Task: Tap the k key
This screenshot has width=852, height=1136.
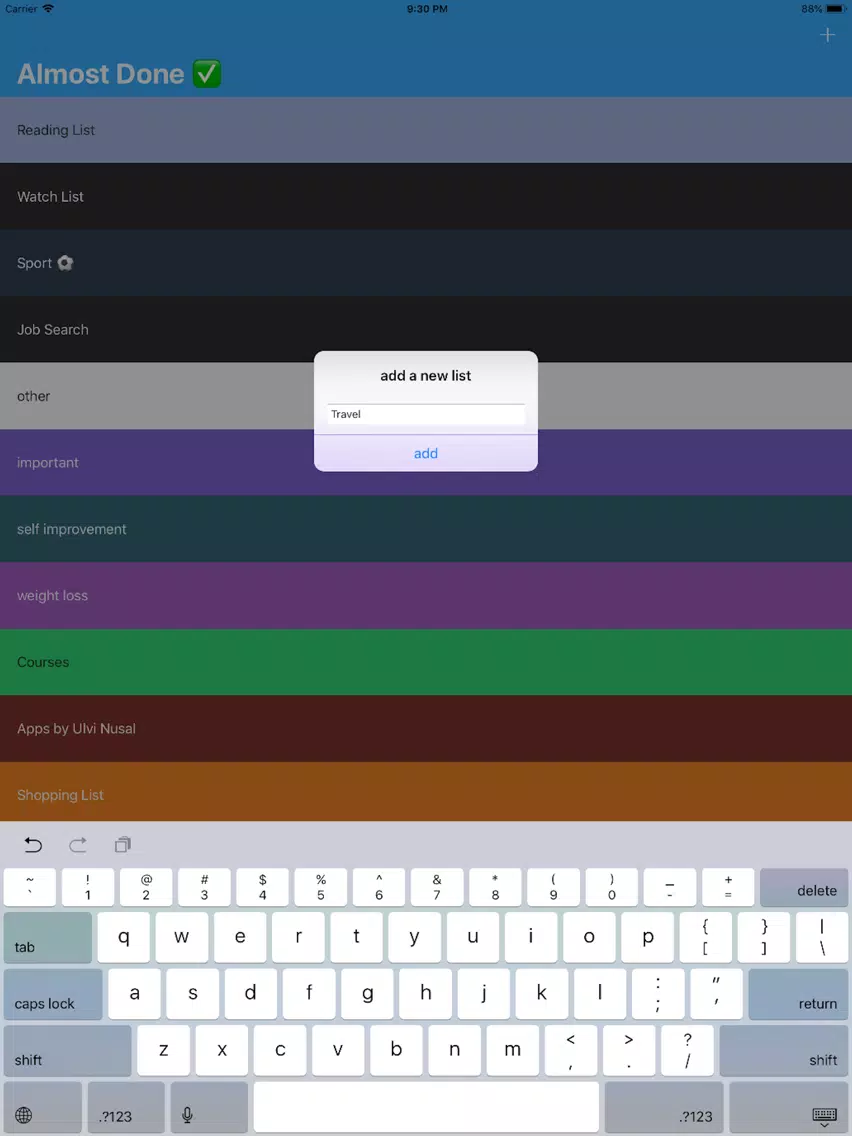Action: pos(542,994)
